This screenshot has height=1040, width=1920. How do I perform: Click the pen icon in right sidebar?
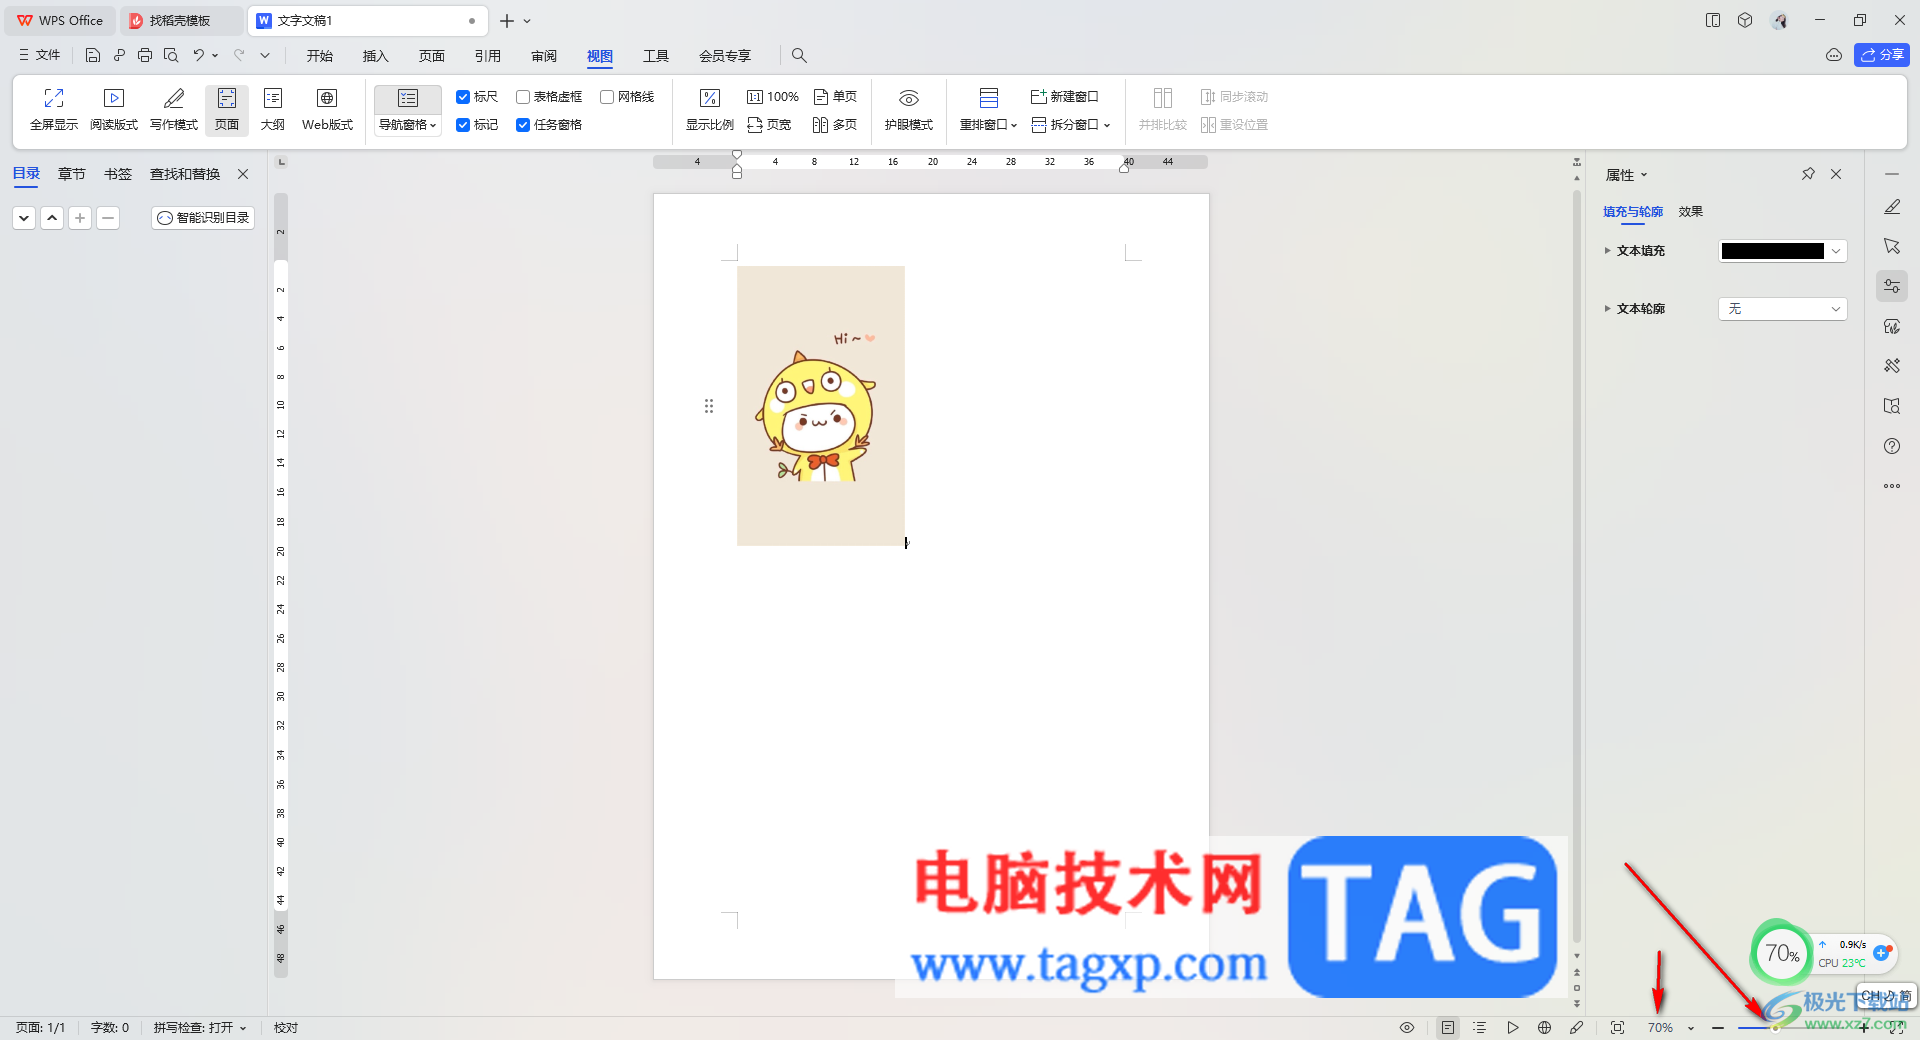[x=1892, y=207]
